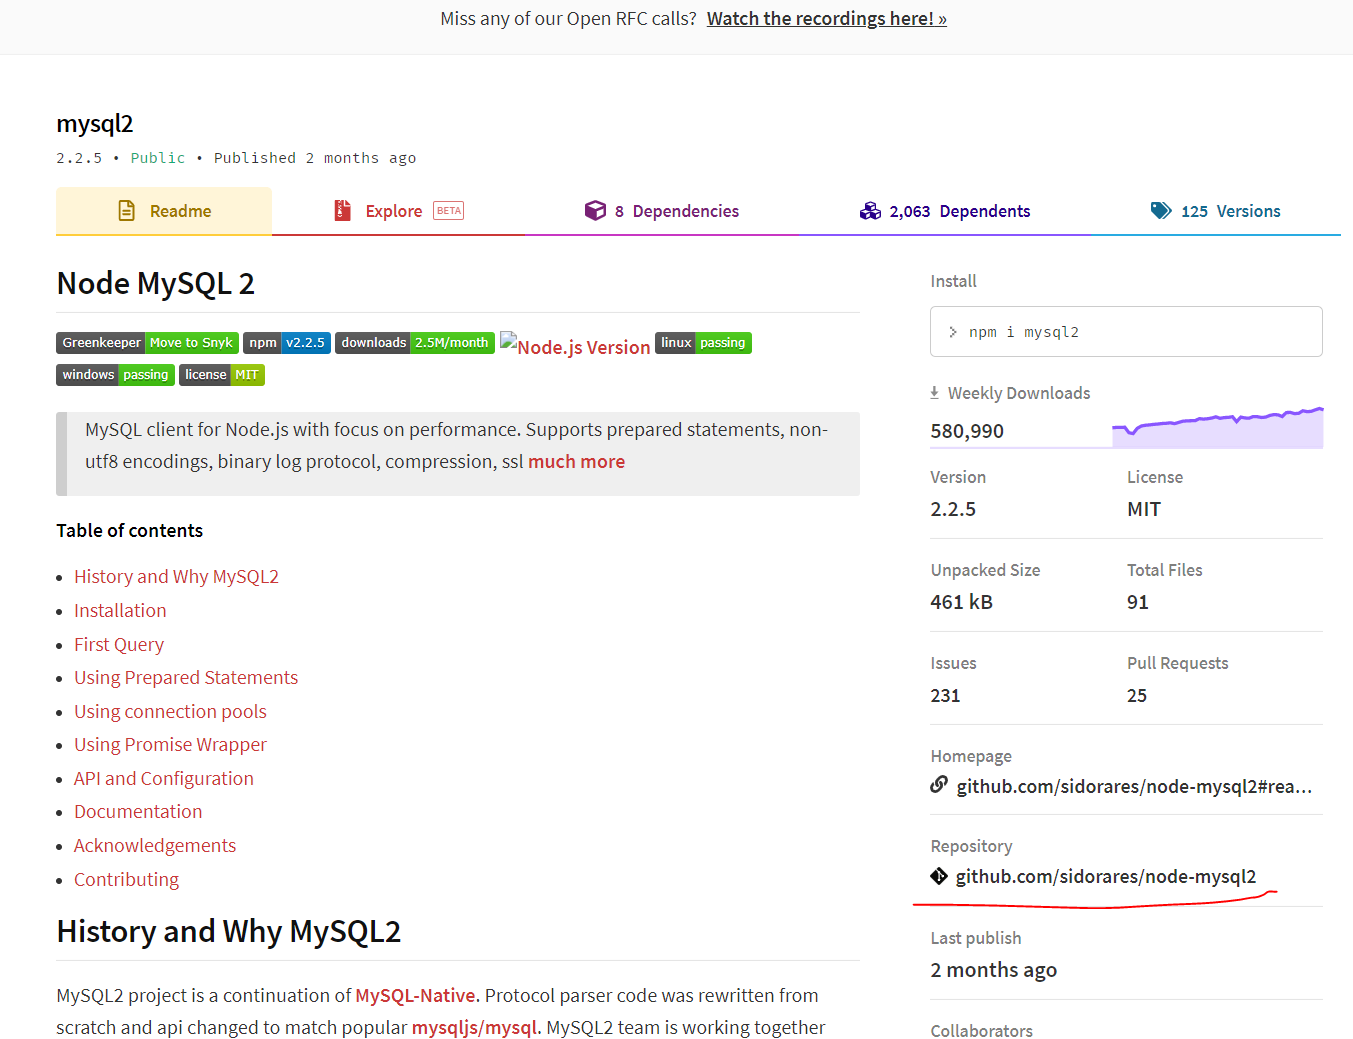Screen dimensions: 1353x1039
Task: Click the Version value 2.2.5 in sidebar
Action: tap(953, 509)
